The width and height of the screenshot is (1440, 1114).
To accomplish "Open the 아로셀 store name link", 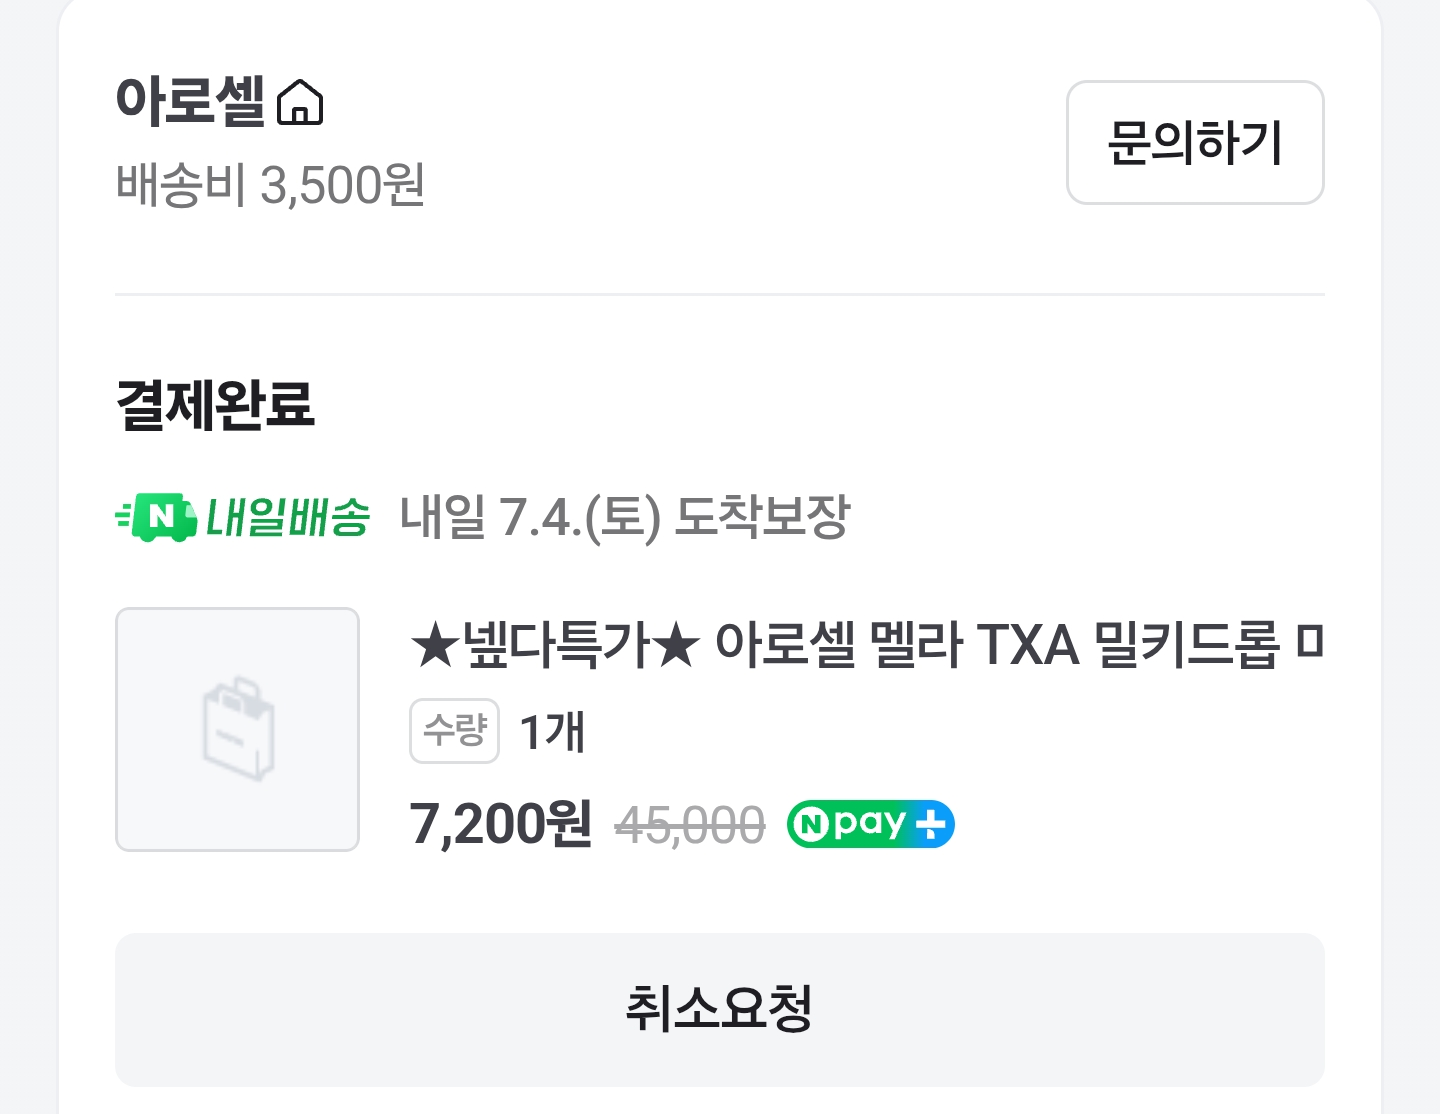I will click(x=190, y=101).
